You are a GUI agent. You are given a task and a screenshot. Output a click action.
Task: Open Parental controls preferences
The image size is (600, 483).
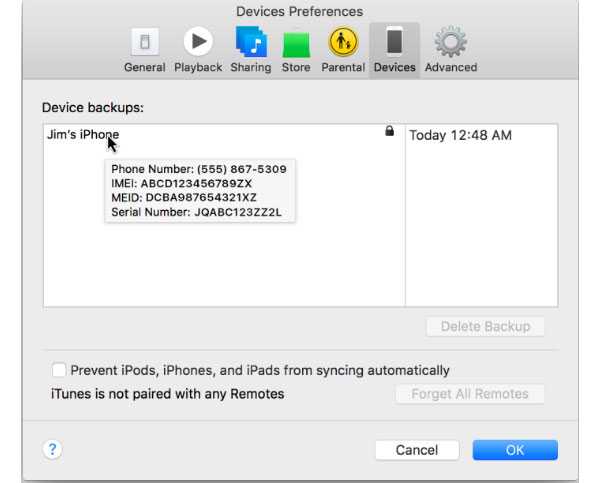click(343, 49)
